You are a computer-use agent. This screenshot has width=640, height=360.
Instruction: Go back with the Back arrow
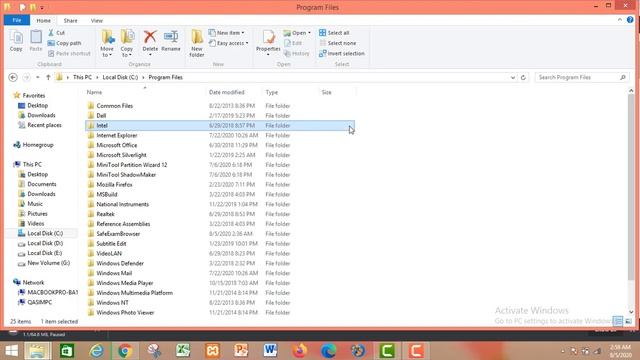click(x=13, y=77)
